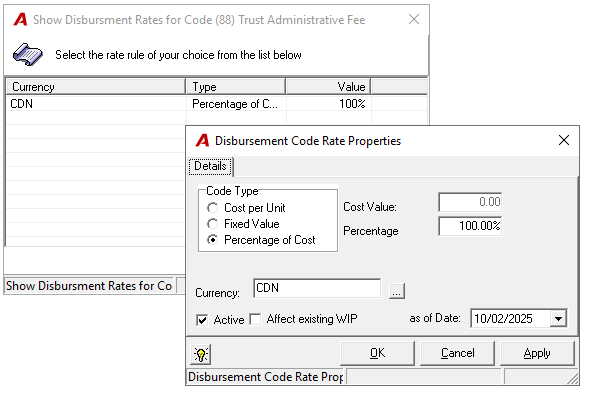Click the scroll document icon beside the instruction
Viewport: 600px width, 395px height.
tap(27, 55)
